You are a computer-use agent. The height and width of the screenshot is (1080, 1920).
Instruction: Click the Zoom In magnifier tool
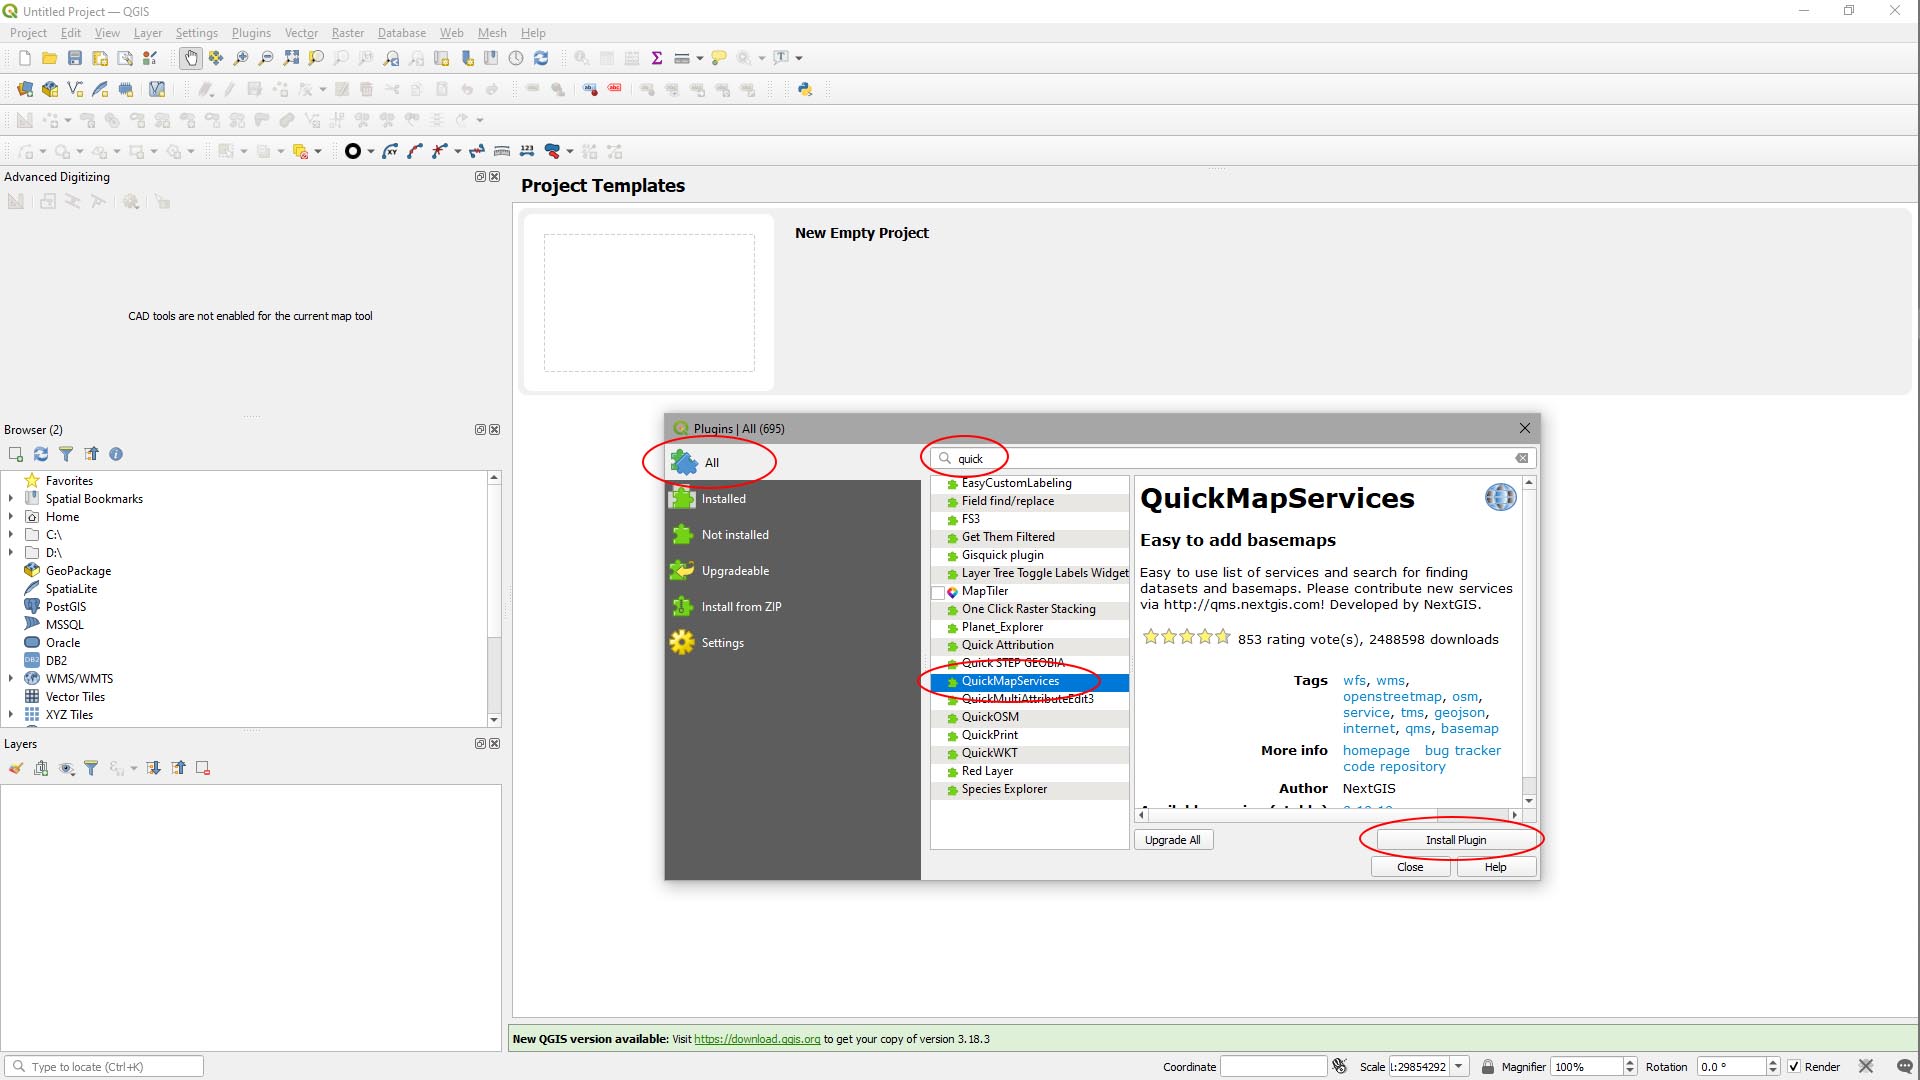pos(241,58)
